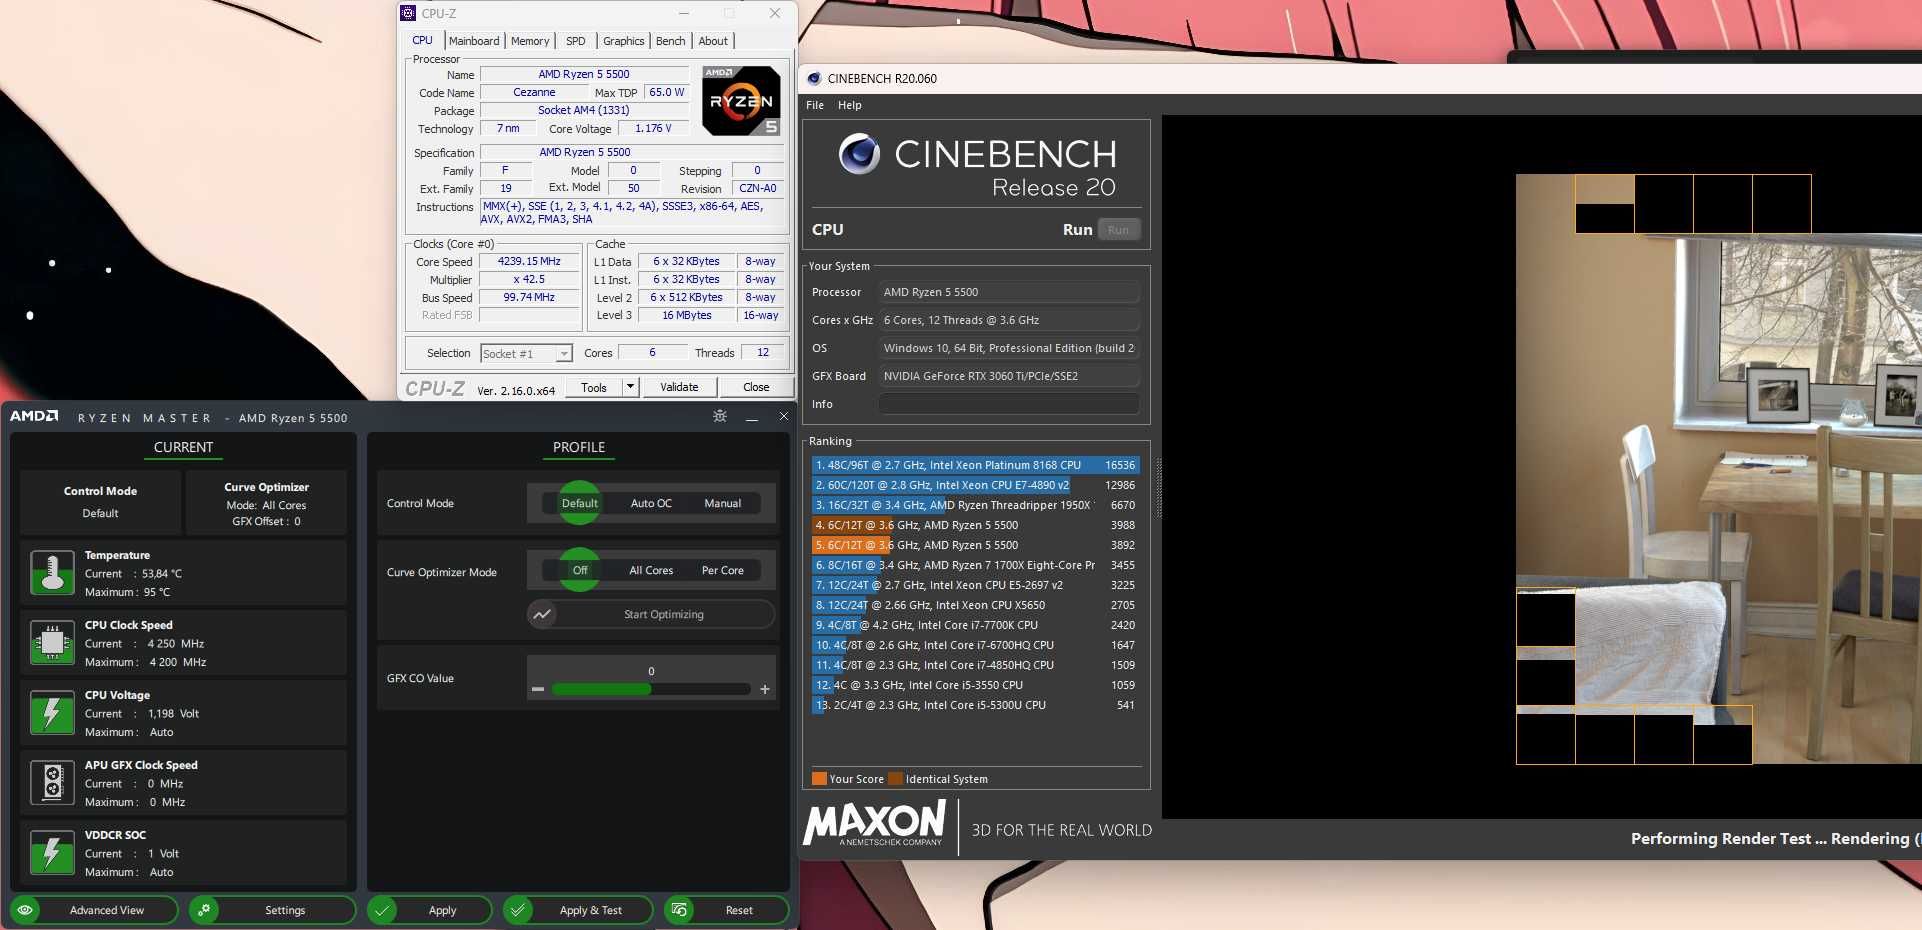1922x930 pixels.
Task: Click the Ryzen 5 logo in CPU-Z
Action: coord(741,100)
